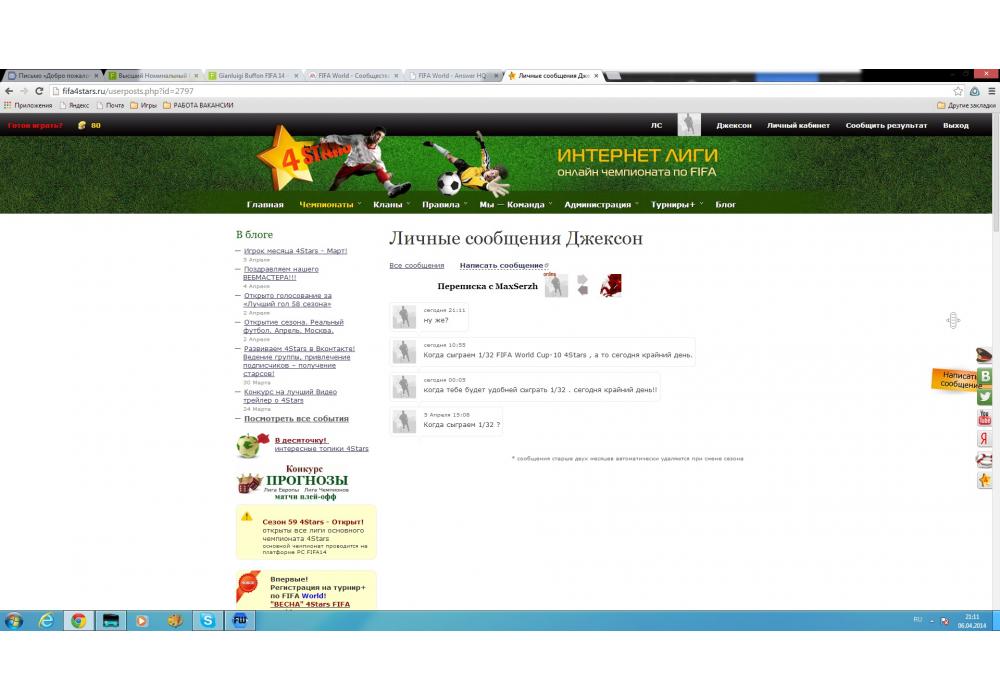Click orange Написать сообщение side button
The image size is (1000, 700).
(955, 379)
